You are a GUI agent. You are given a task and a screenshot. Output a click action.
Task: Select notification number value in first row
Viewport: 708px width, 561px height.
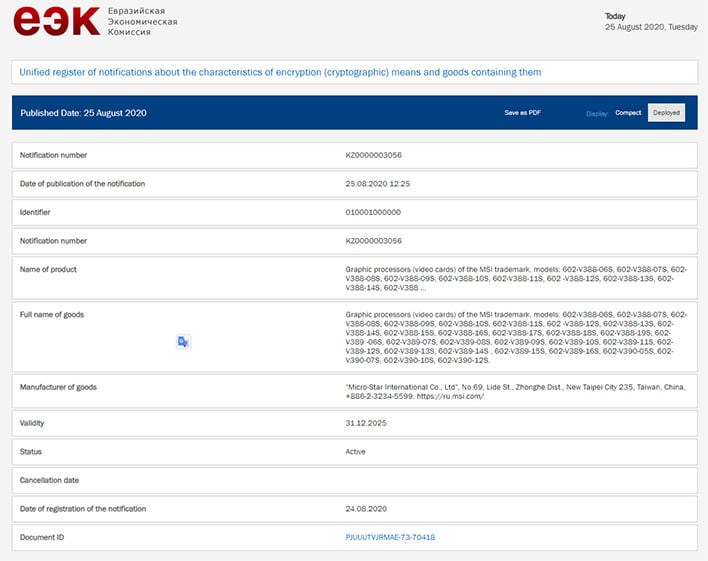click(x=373, y=155)
